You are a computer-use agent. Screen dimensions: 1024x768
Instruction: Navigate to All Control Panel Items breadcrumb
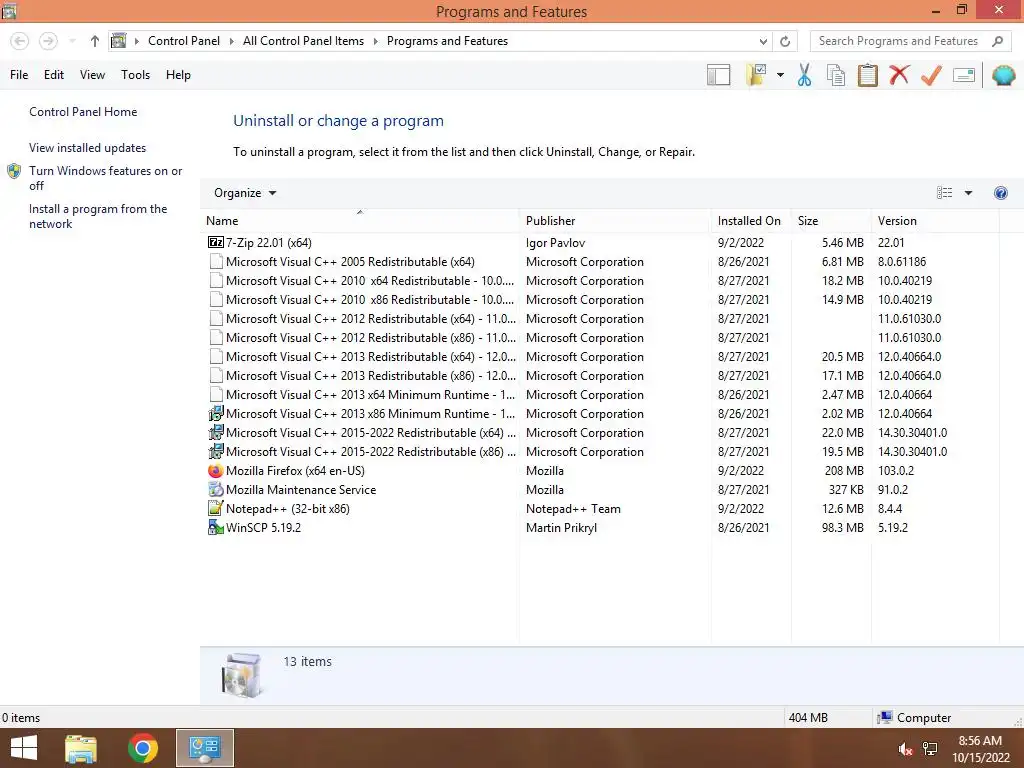(x=304, y=41)
